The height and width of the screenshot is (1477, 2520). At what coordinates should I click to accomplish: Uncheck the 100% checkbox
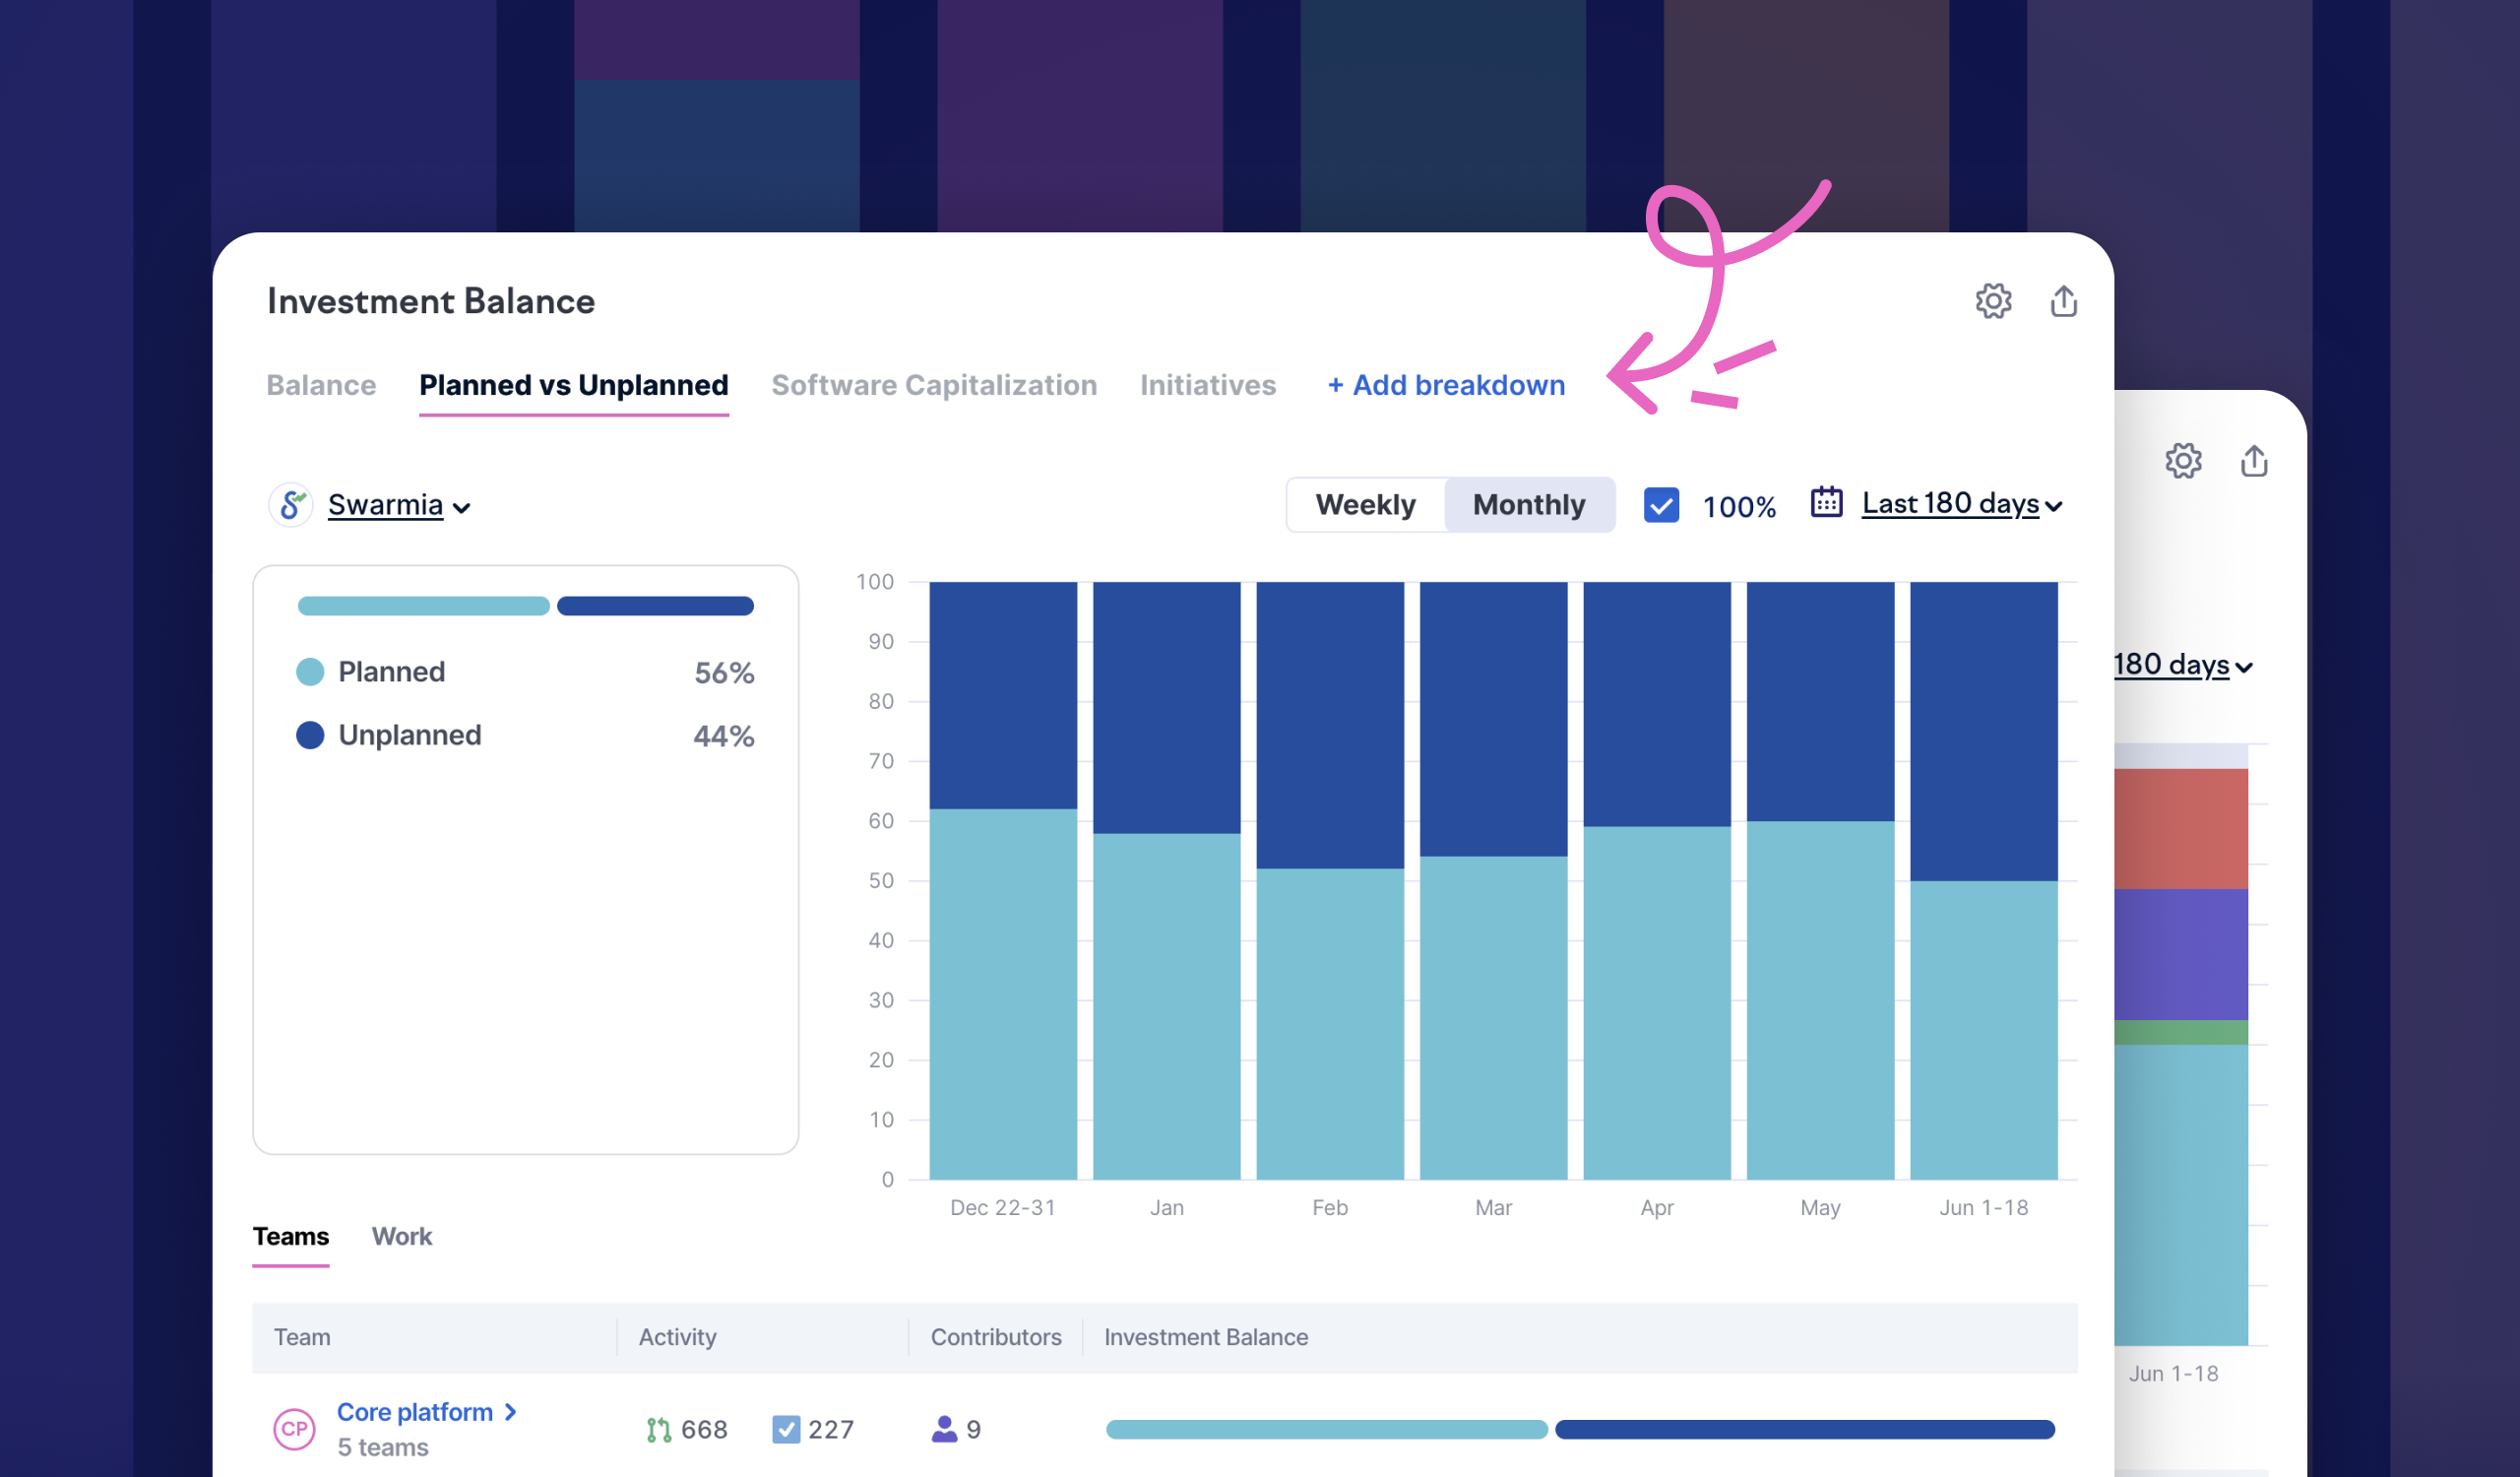point(1661,505)
